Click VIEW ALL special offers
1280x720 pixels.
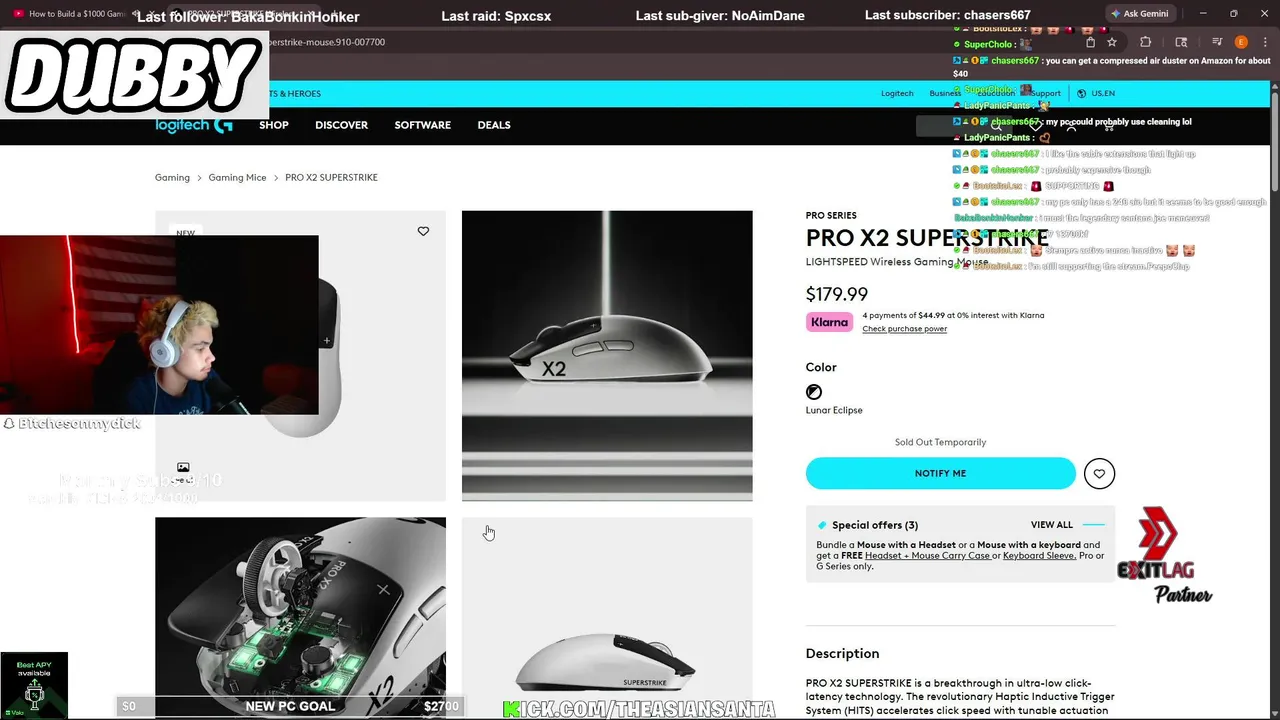pos(1052,525)
